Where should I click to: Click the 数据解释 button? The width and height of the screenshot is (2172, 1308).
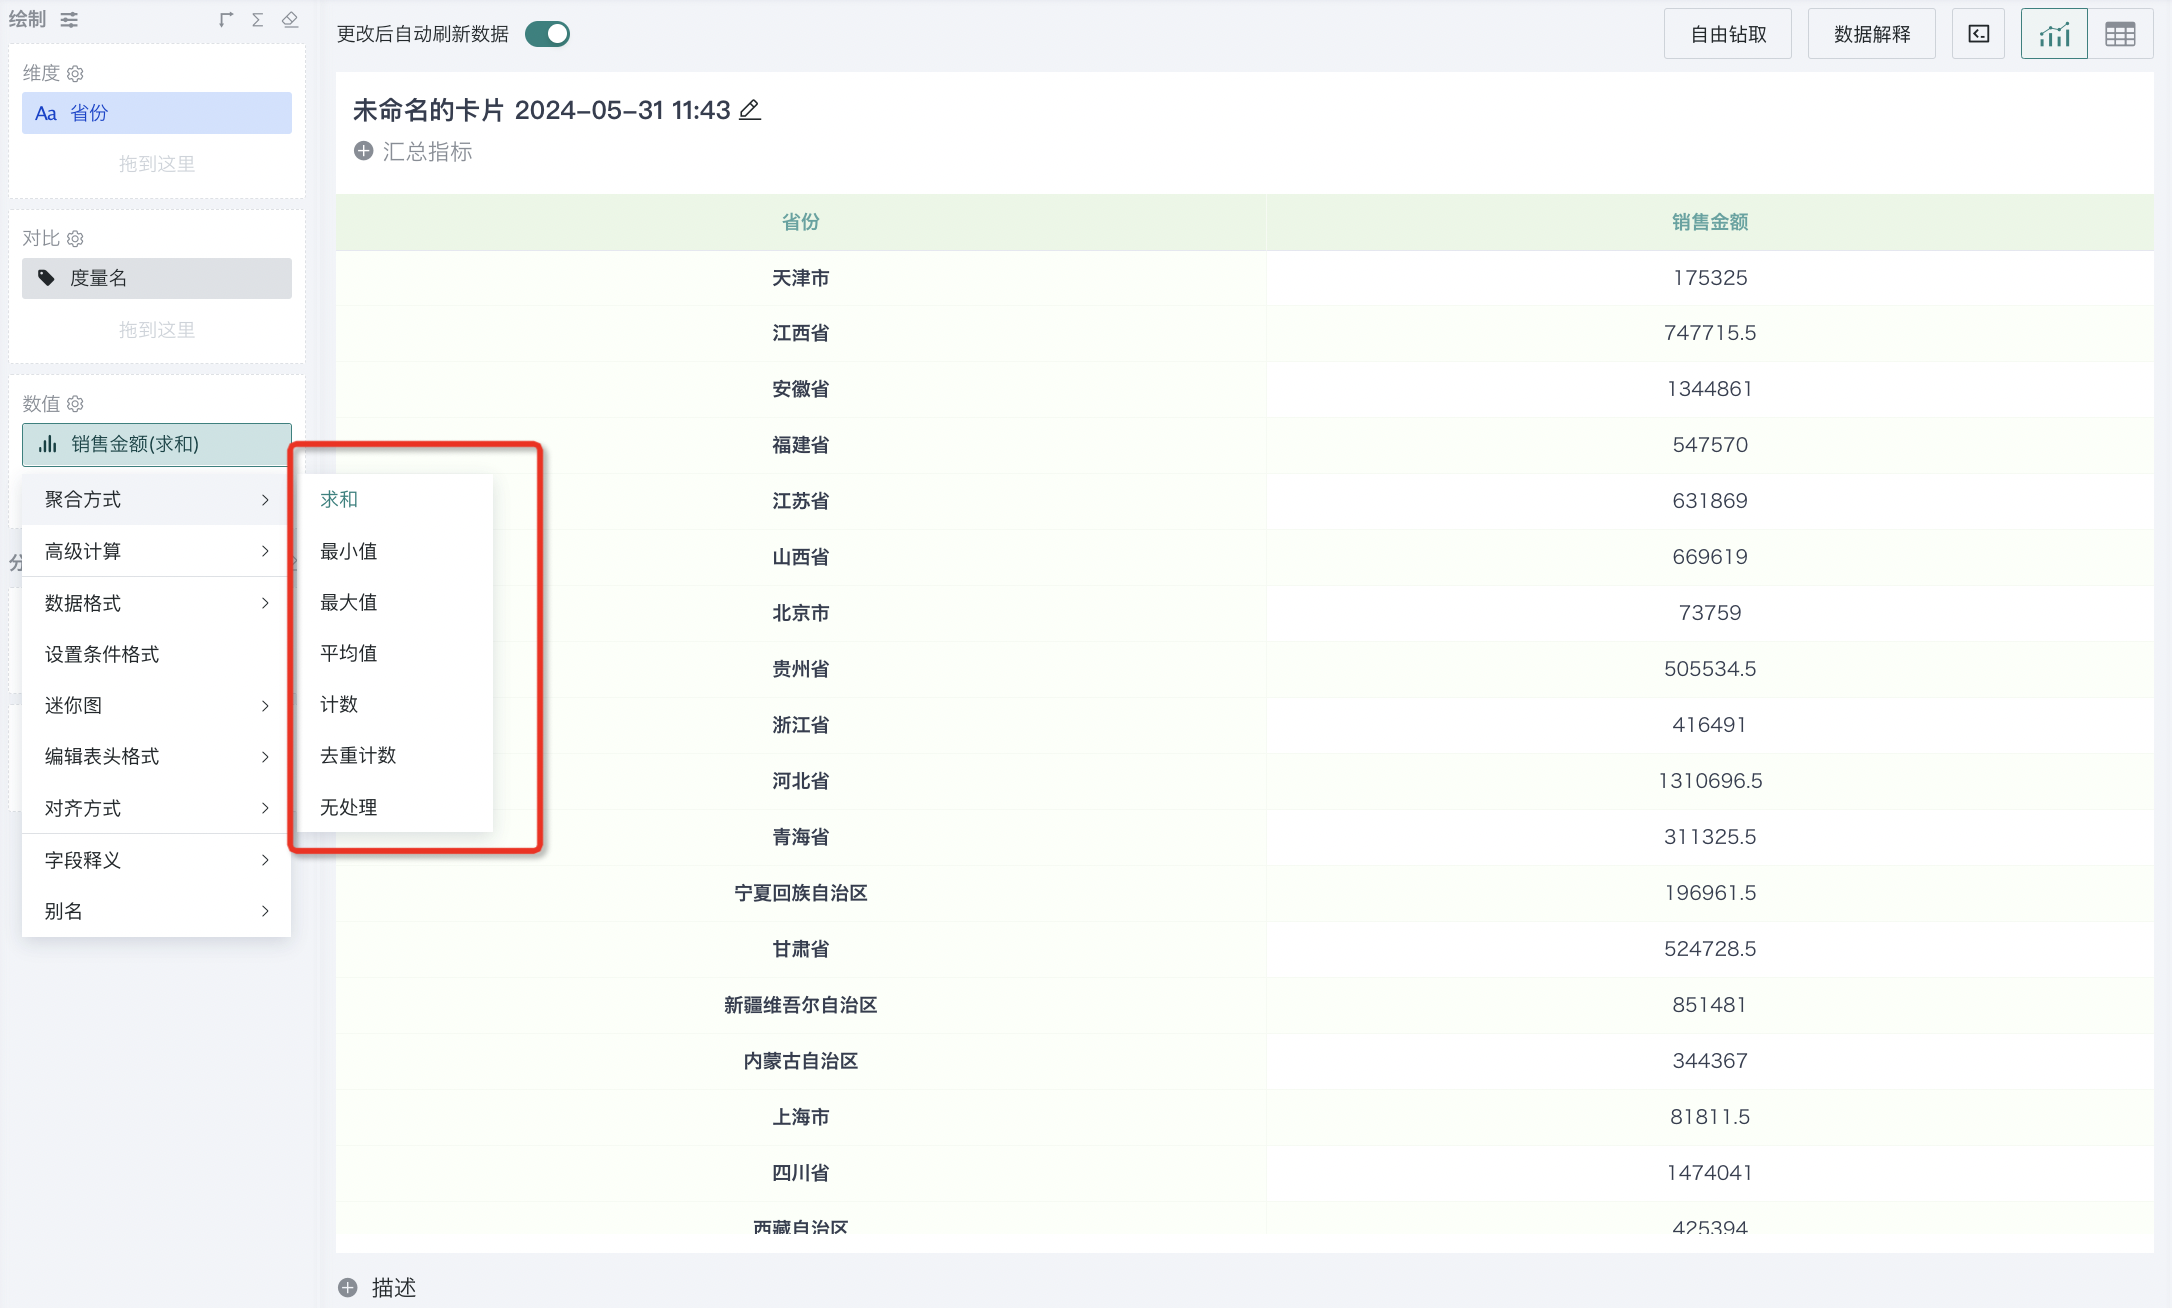click(1871, 35)
